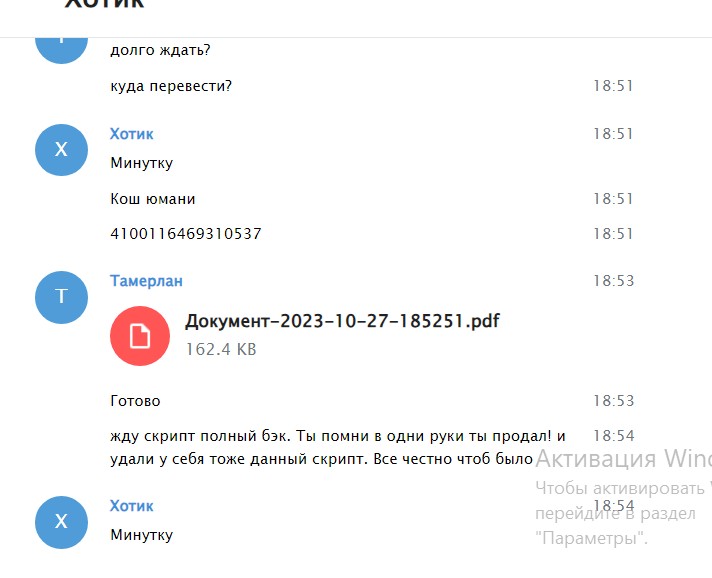The image size is (712, 578).
Task: Click the Кош юмани message
Action: [153, 199]
